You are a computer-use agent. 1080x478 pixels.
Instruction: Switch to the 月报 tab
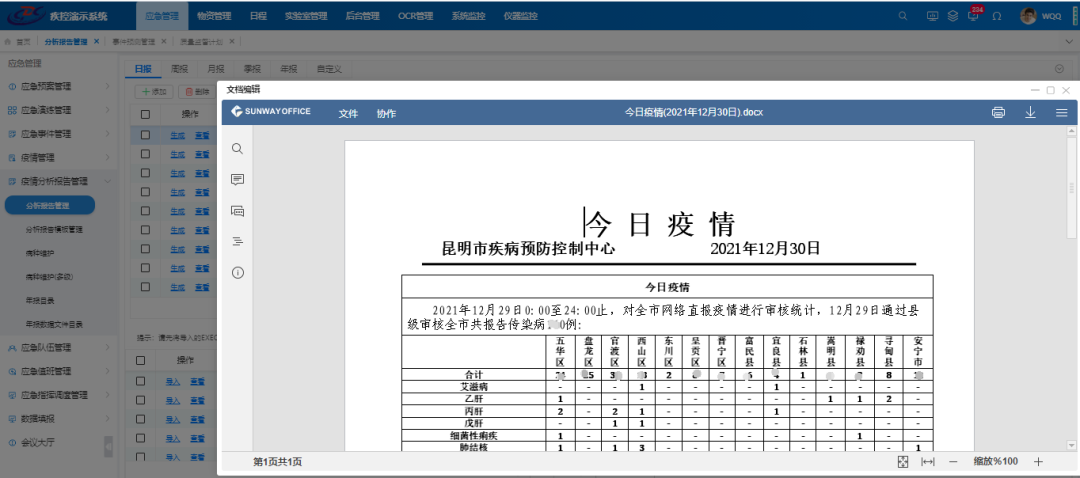coord(216,69)
